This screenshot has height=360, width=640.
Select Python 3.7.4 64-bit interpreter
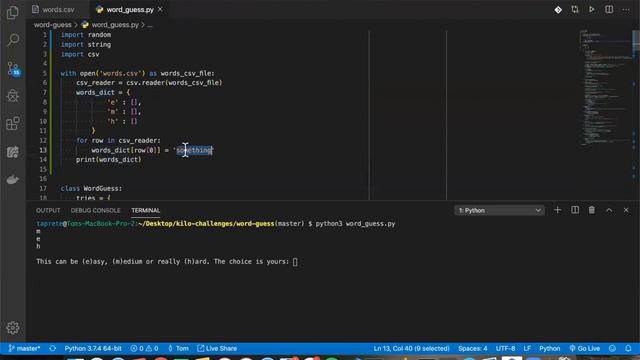93,348
